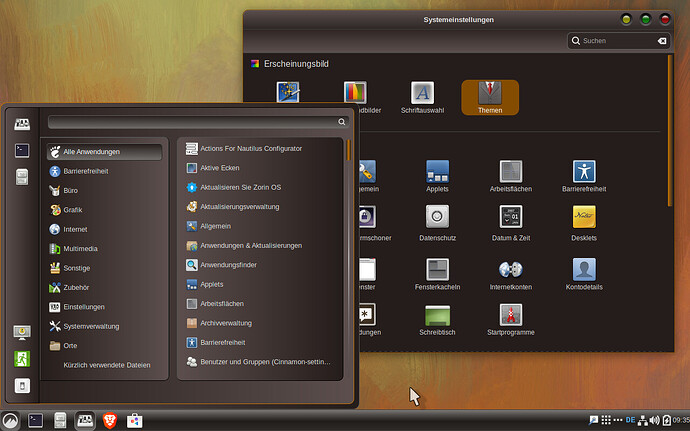Open Kürzlich verwendete Dateien in menu

106,365
